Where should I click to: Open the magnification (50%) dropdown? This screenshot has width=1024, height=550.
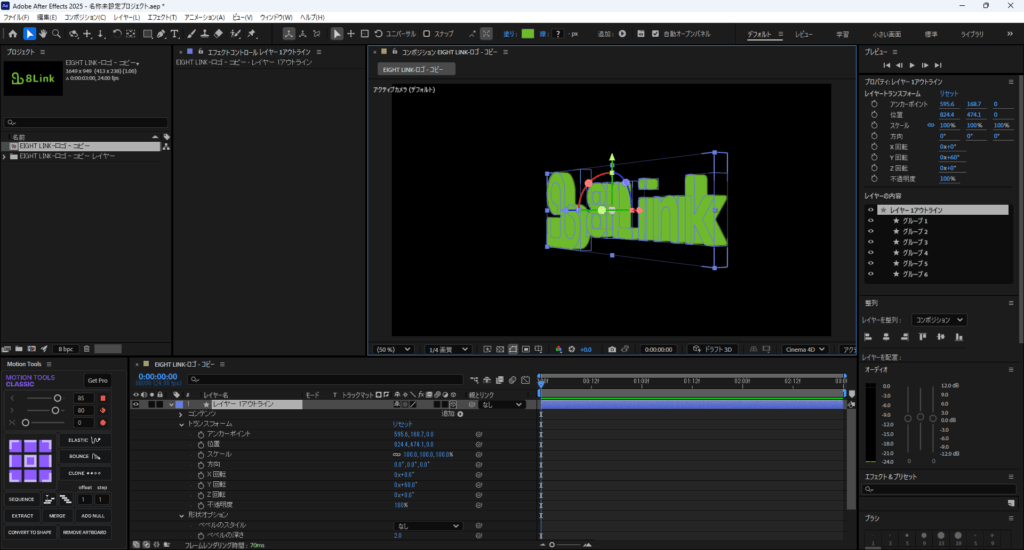pyautogui.click(x=392, y=349)
